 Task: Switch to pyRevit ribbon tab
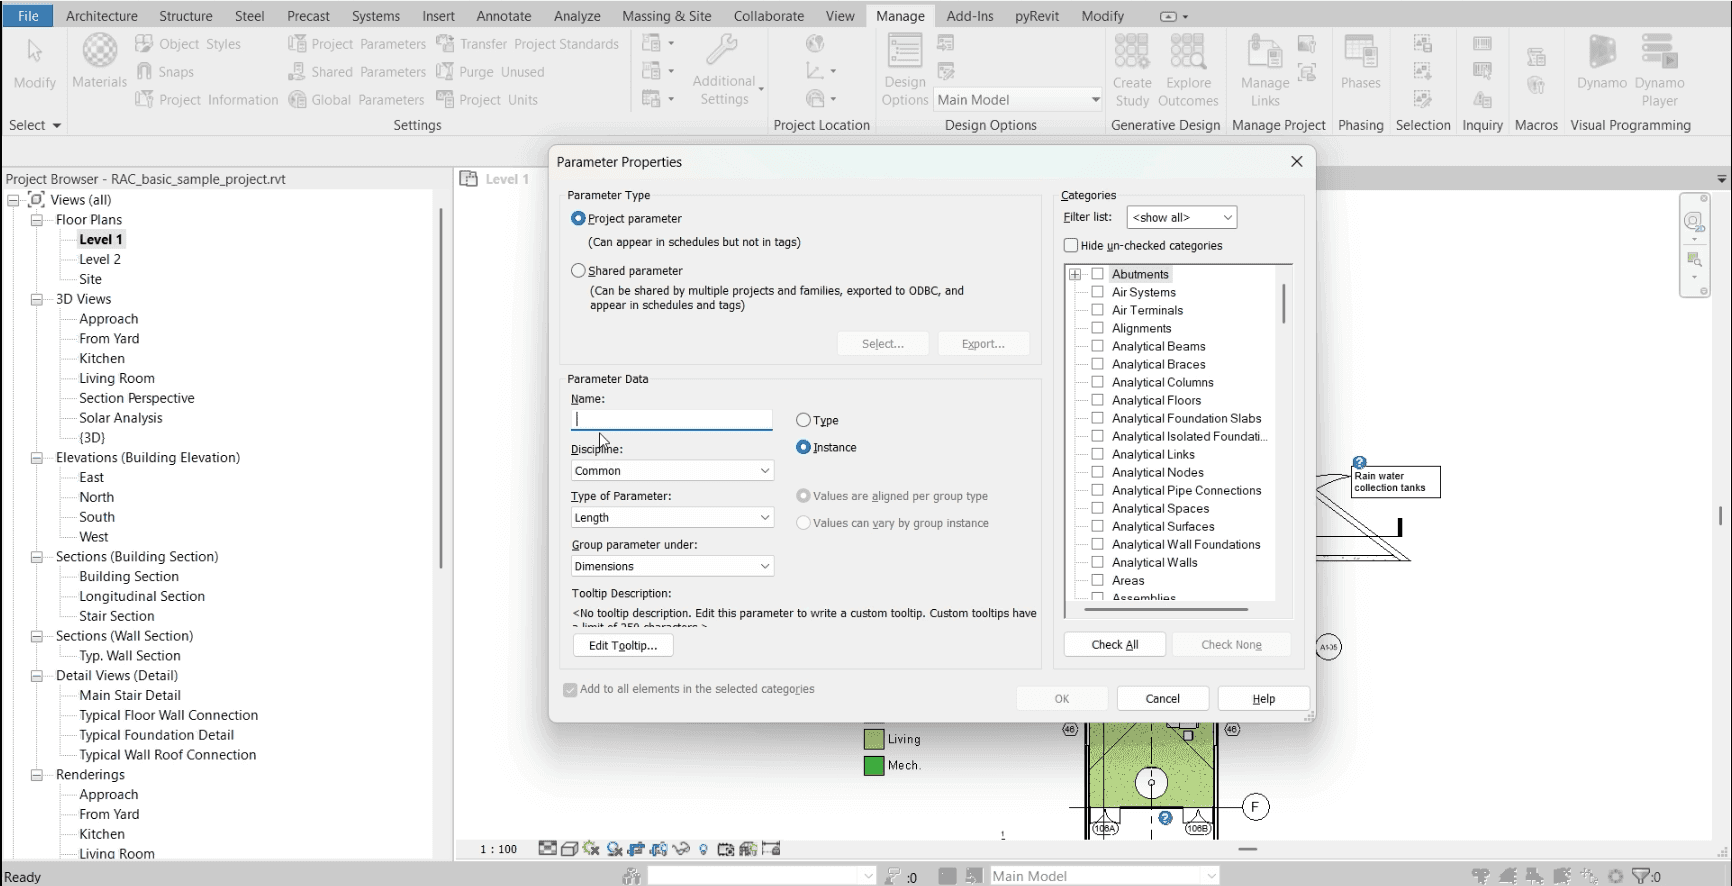pyautogui.click(x=1037, y=16)
